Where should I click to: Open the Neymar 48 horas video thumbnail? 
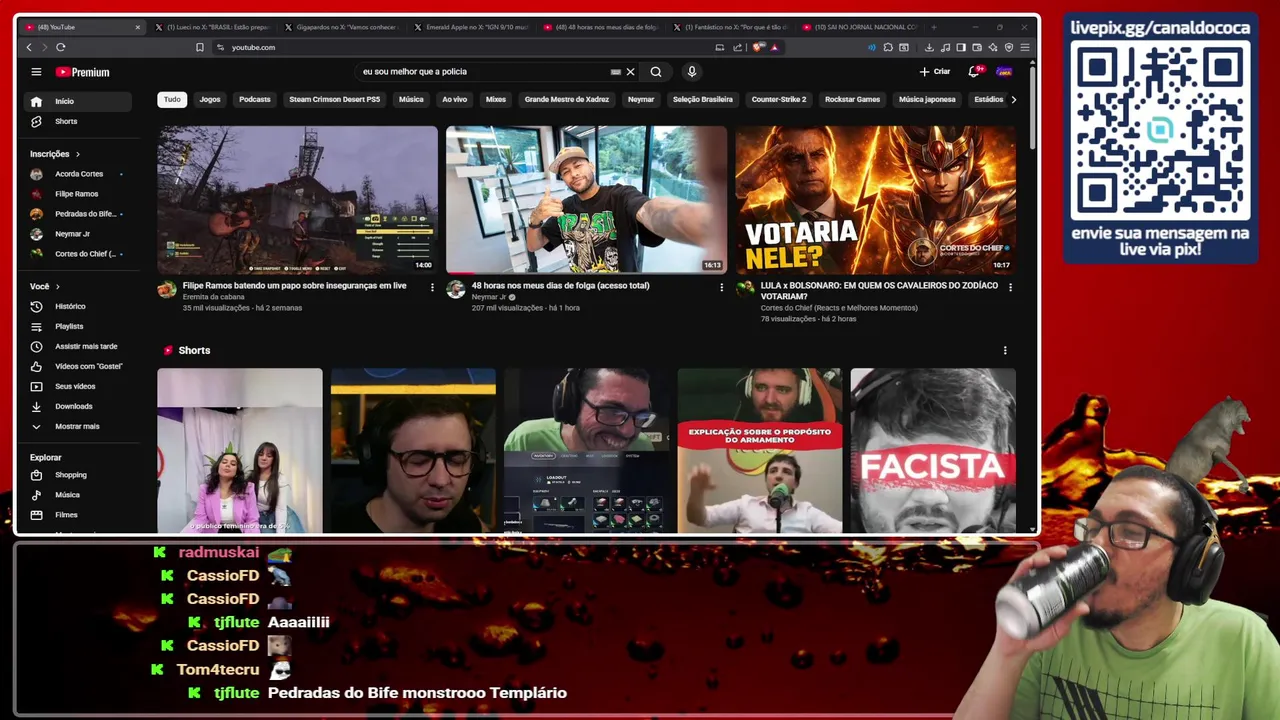point(586,200)
